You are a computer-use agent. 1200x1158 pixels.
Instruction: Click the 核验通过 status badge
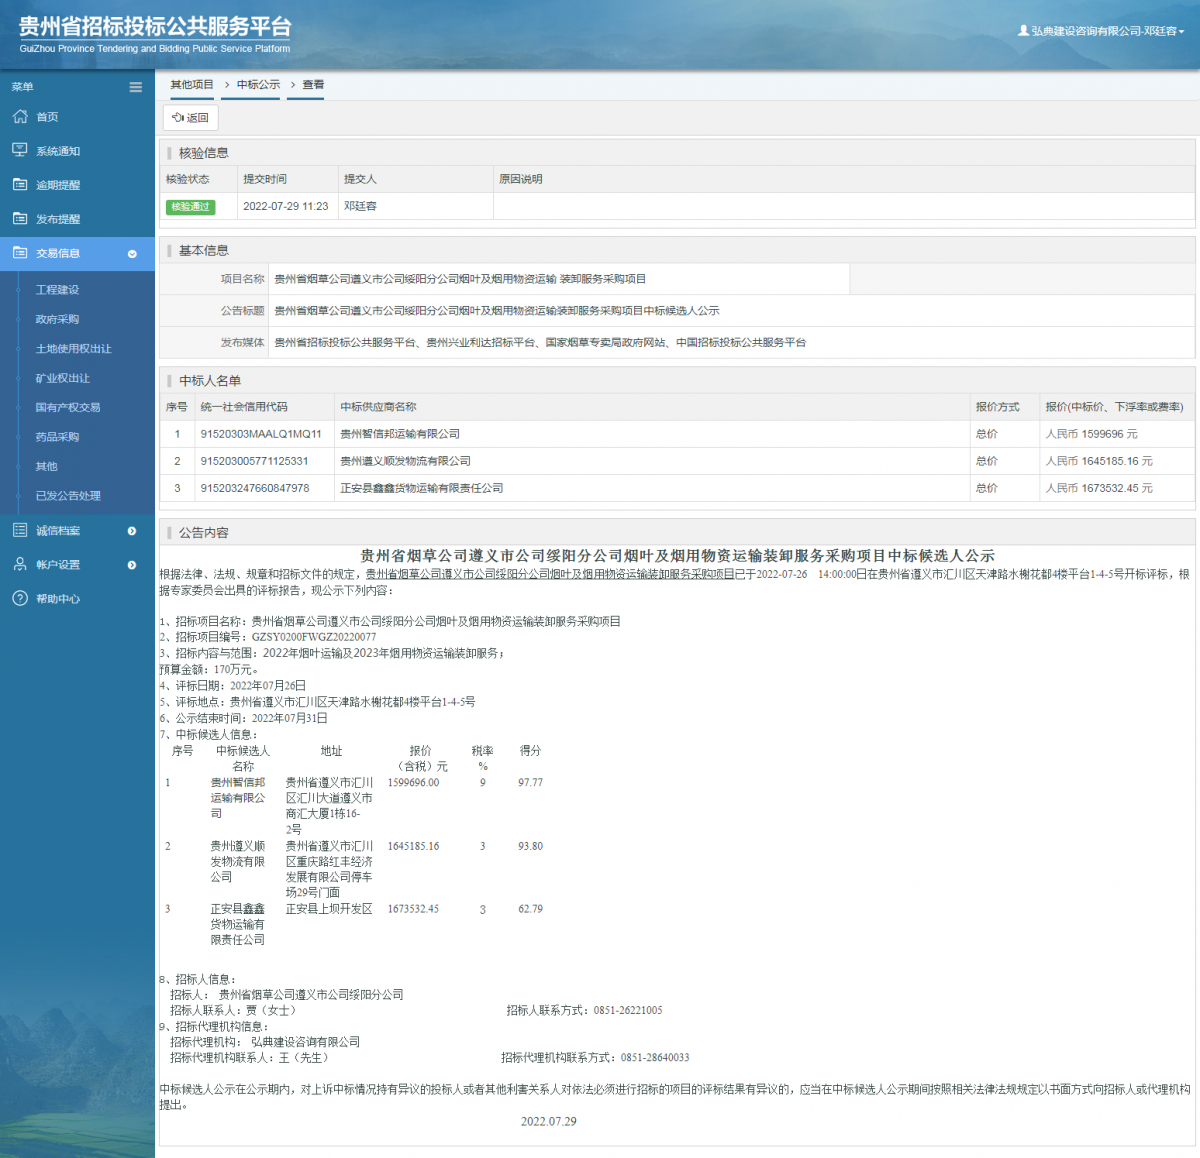[x=190, y=207]
